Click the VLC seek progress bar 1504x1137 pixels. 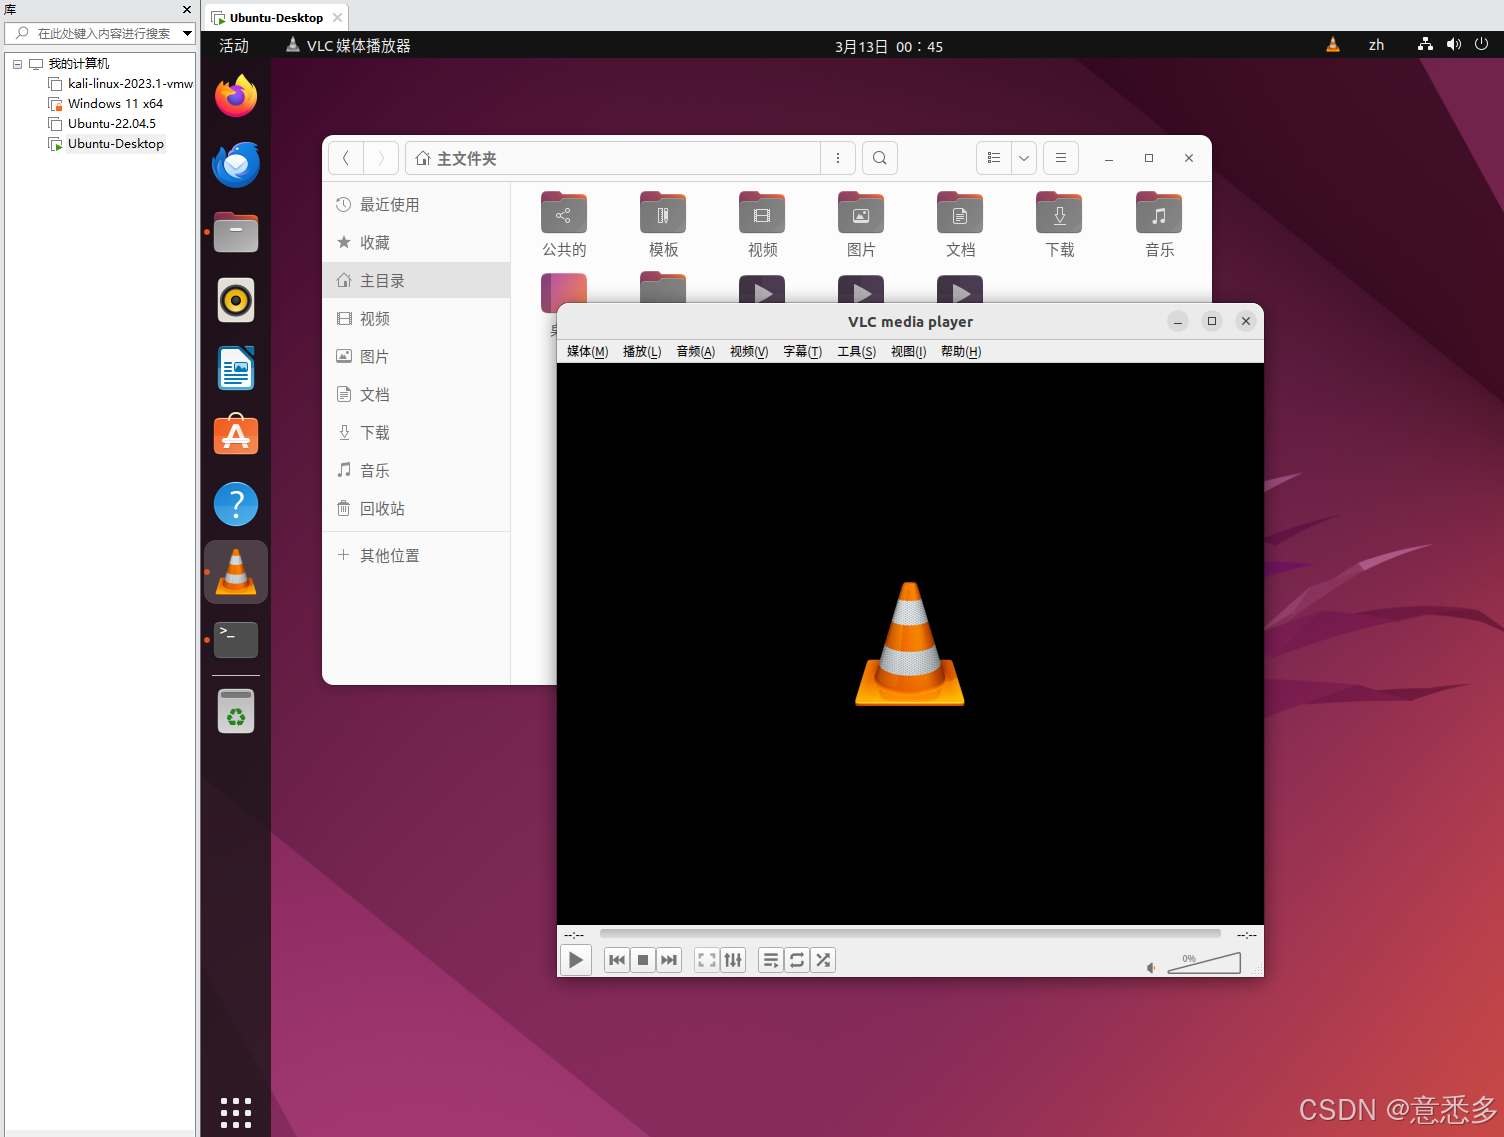910,934
